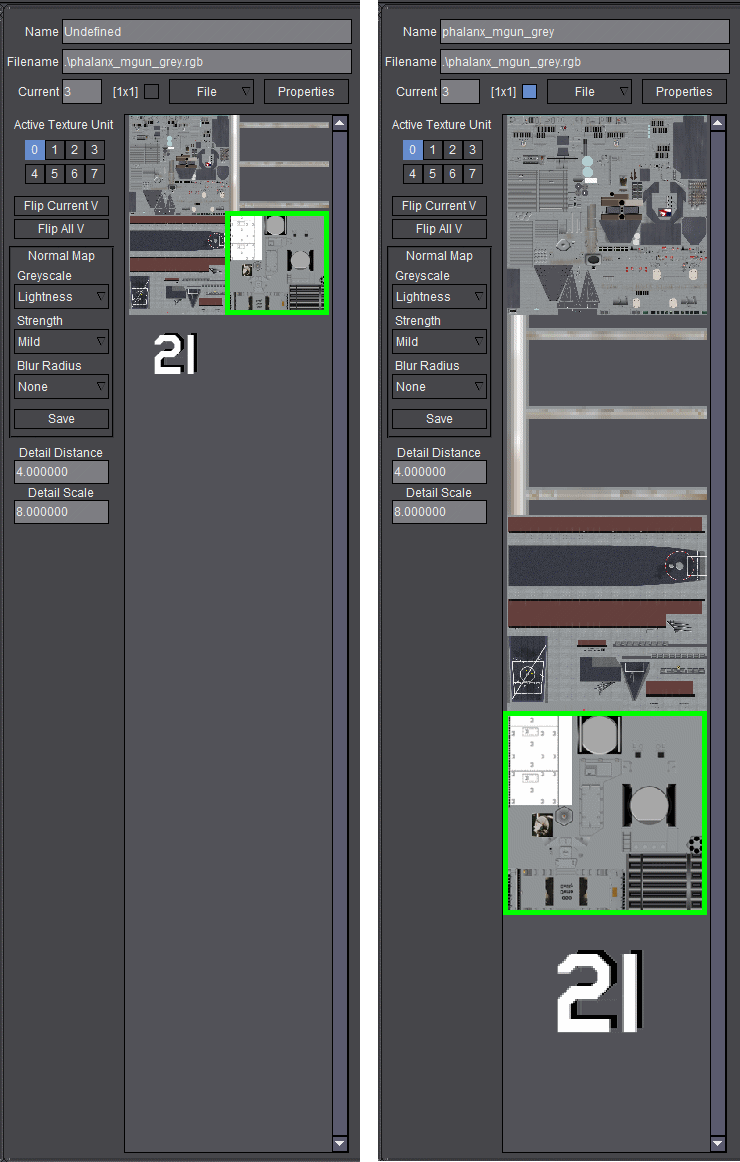Toggle the blue [1x1] checkbox in right panel
The image size is (740, 1162).
pyautogui.click(x=530, y=91)
